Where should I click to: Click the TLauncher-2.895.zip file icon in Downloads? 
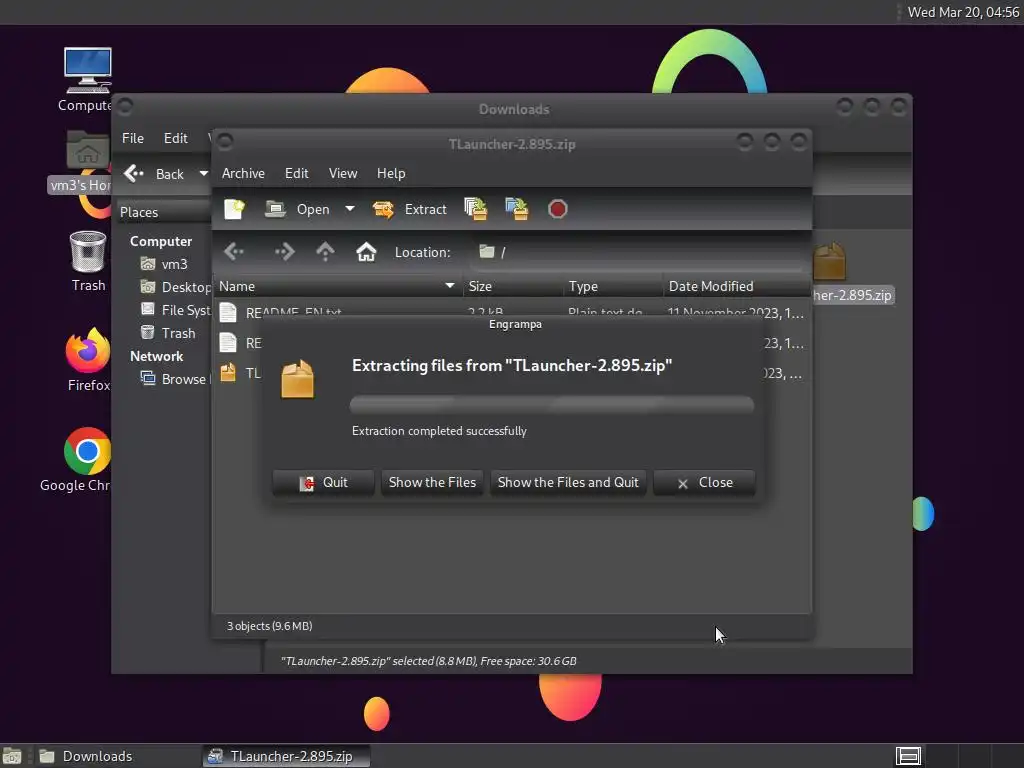coord(830,261)
